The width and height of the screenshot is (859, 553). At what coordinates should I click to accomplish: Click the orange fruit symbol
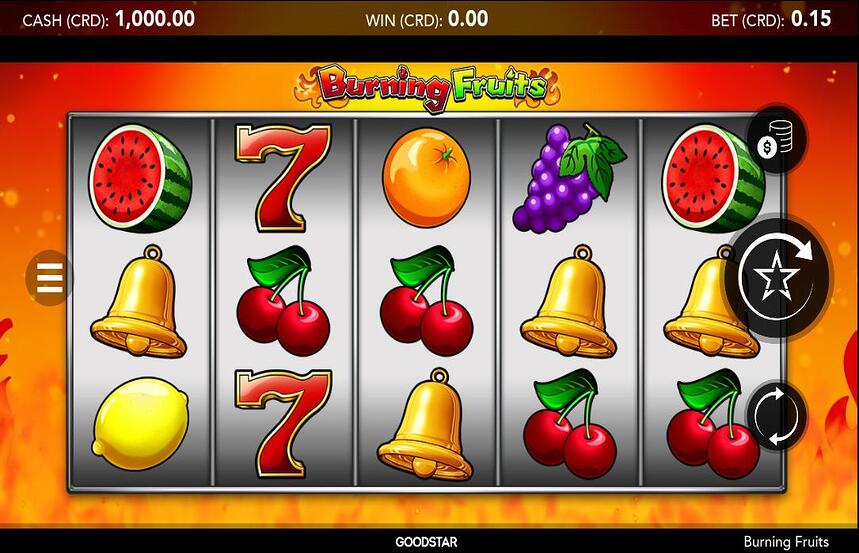coord(426,177)
